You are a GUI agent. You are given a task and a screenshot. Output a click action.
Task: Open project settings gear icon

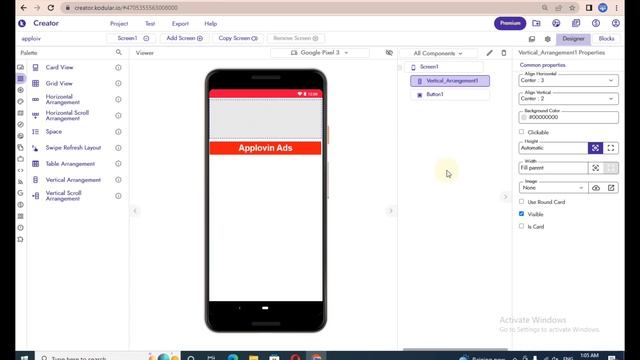[x=547, y=39]
